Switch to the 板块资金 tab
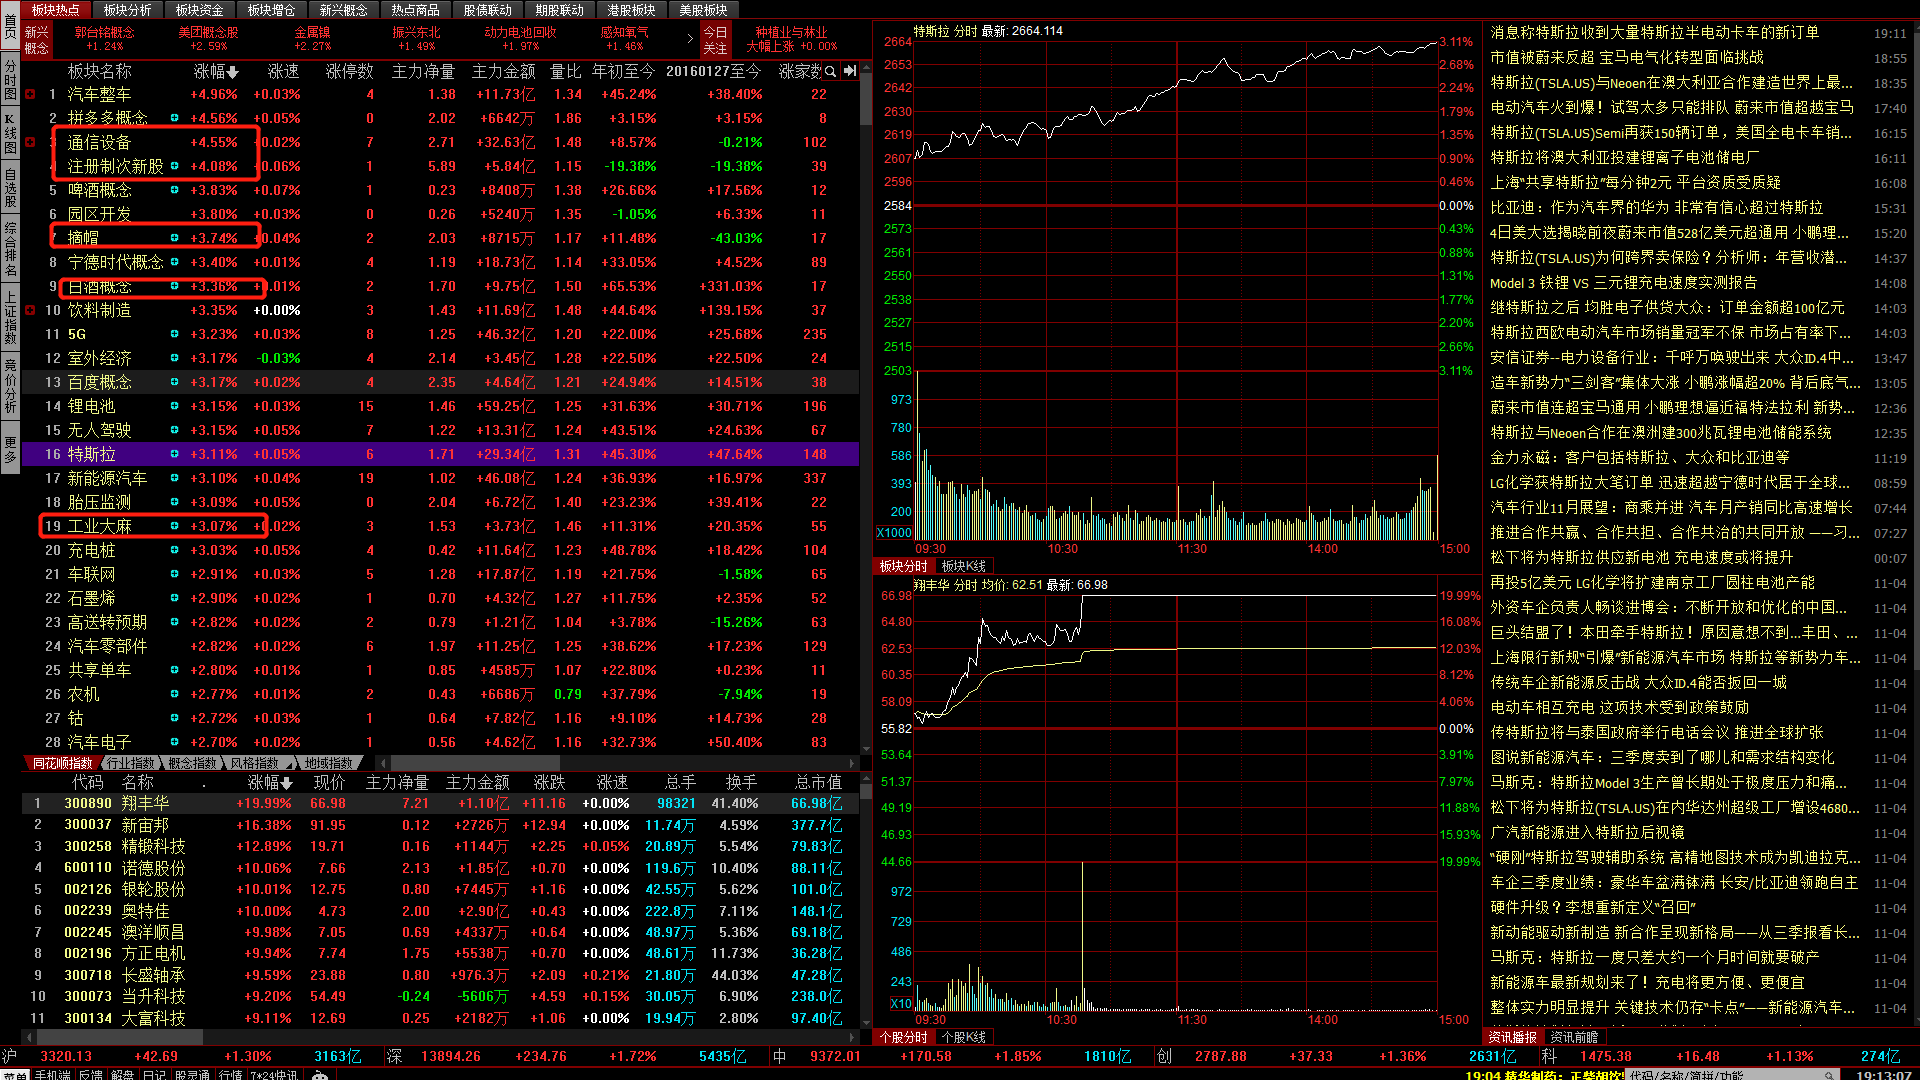This screenshot has width=1920, height=1080. point(199,10)
